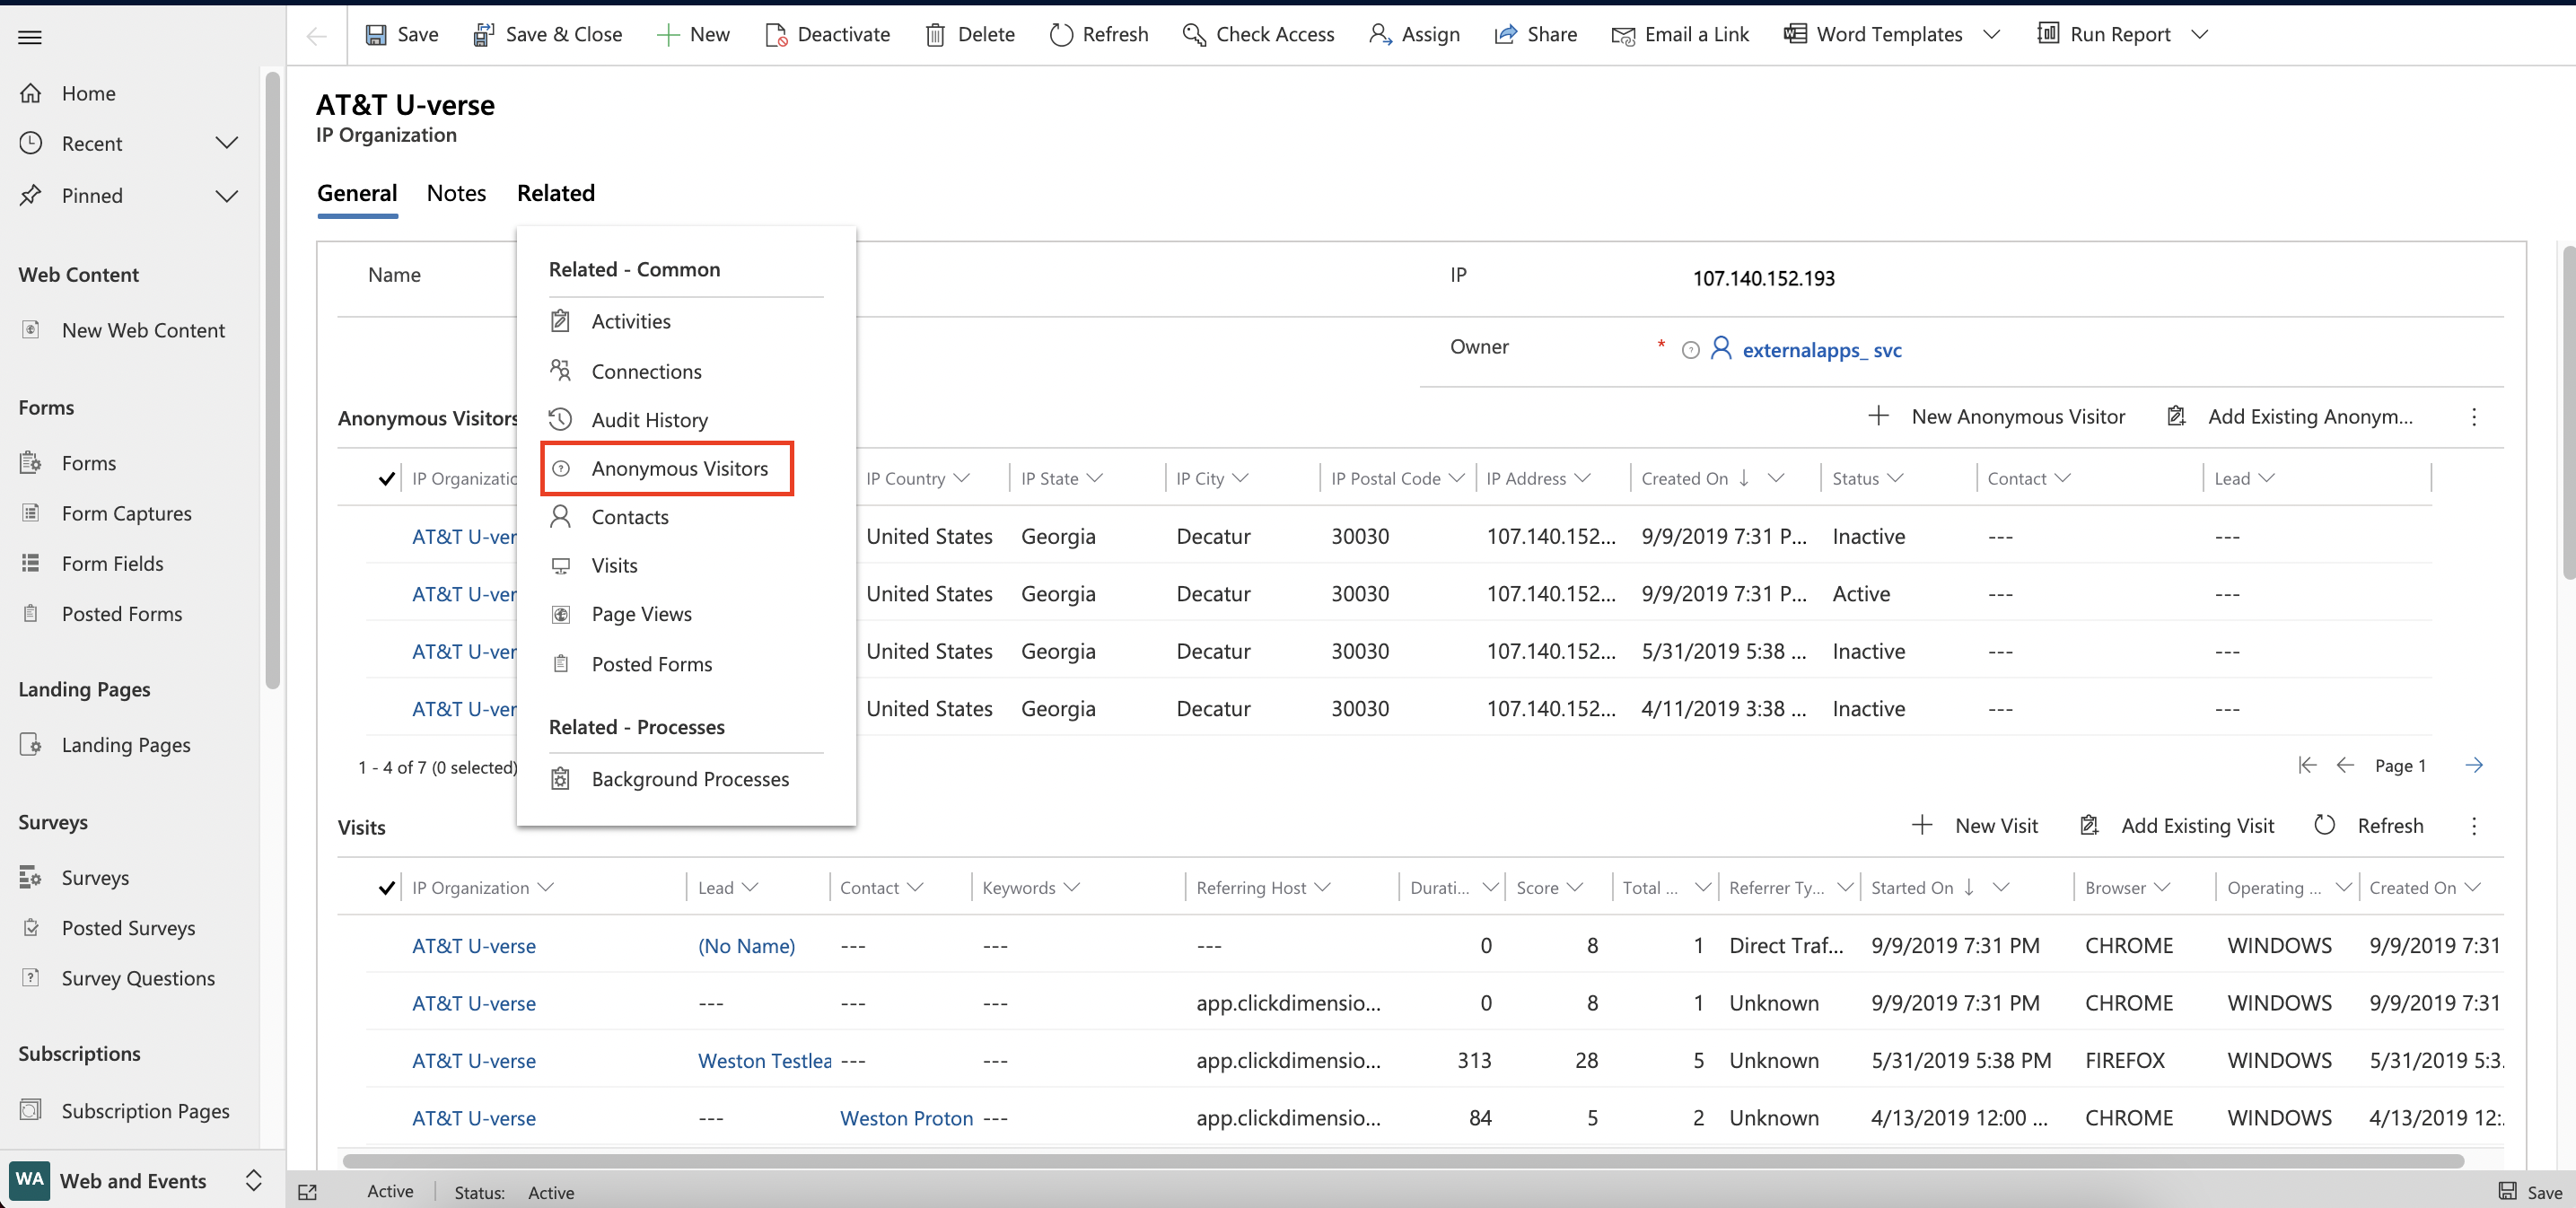Expand the Run Report dropdown arrow
The image size is (2576, 1208).
tap(2199, 34)
